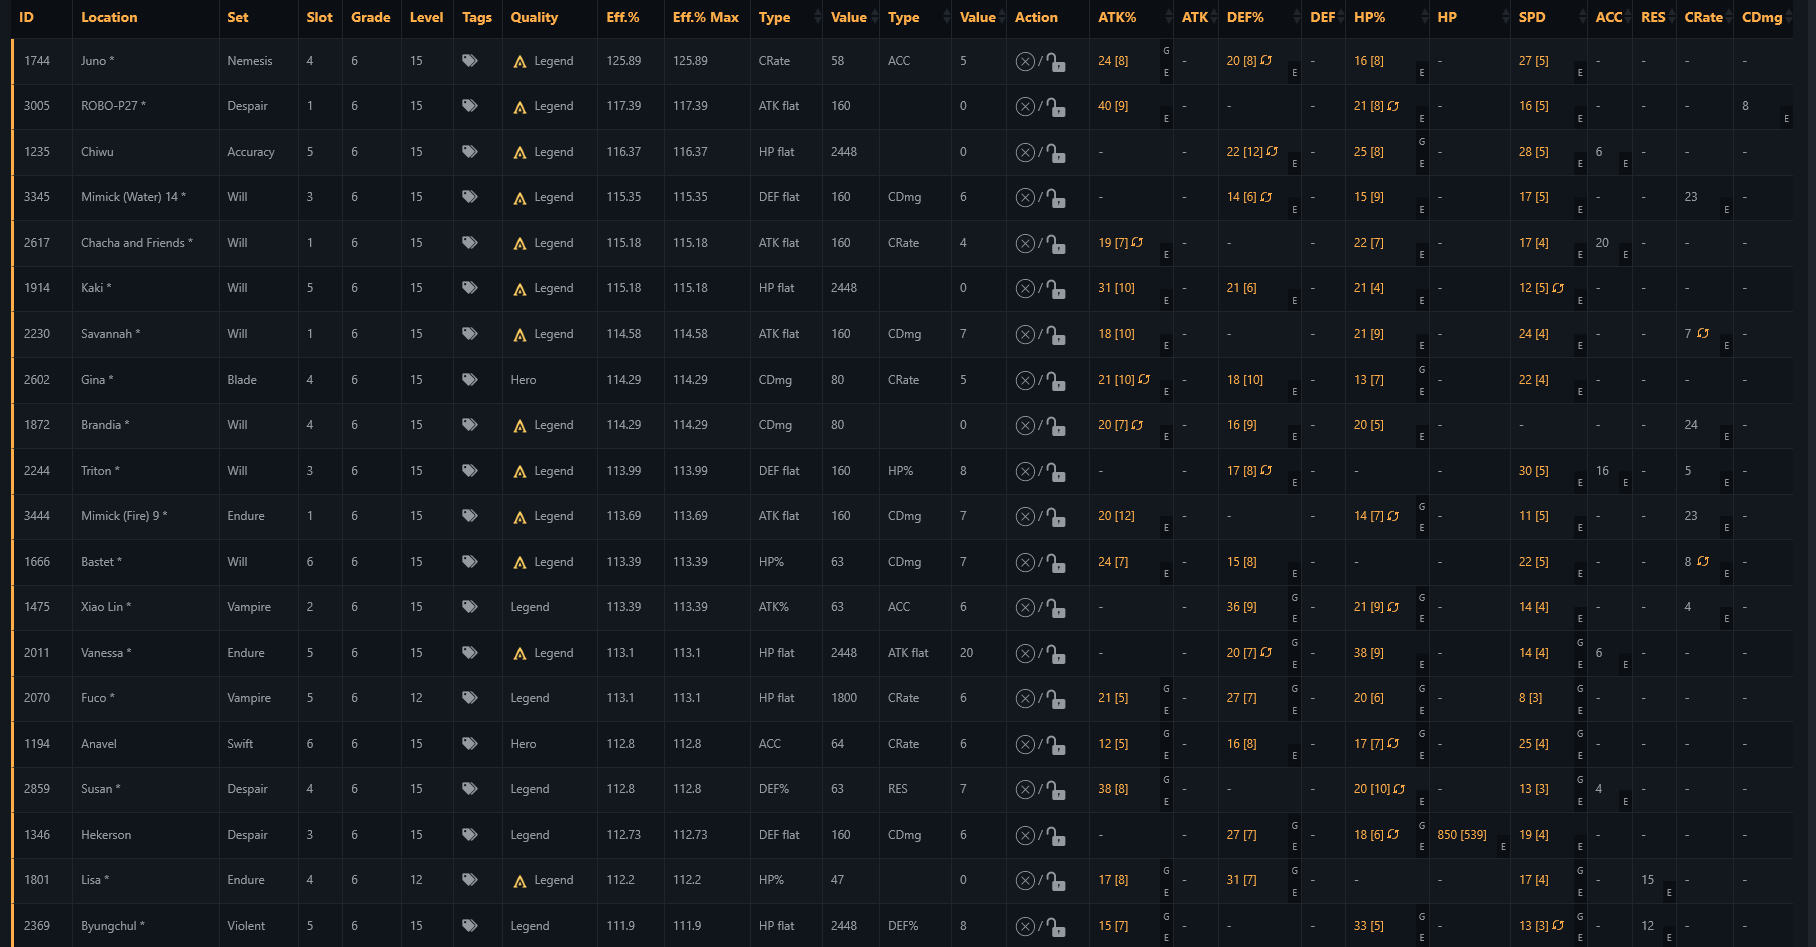Click the circled X action for Byungchul
This screenshot has height=947, width=1816.
click(x=1025, y=927)
